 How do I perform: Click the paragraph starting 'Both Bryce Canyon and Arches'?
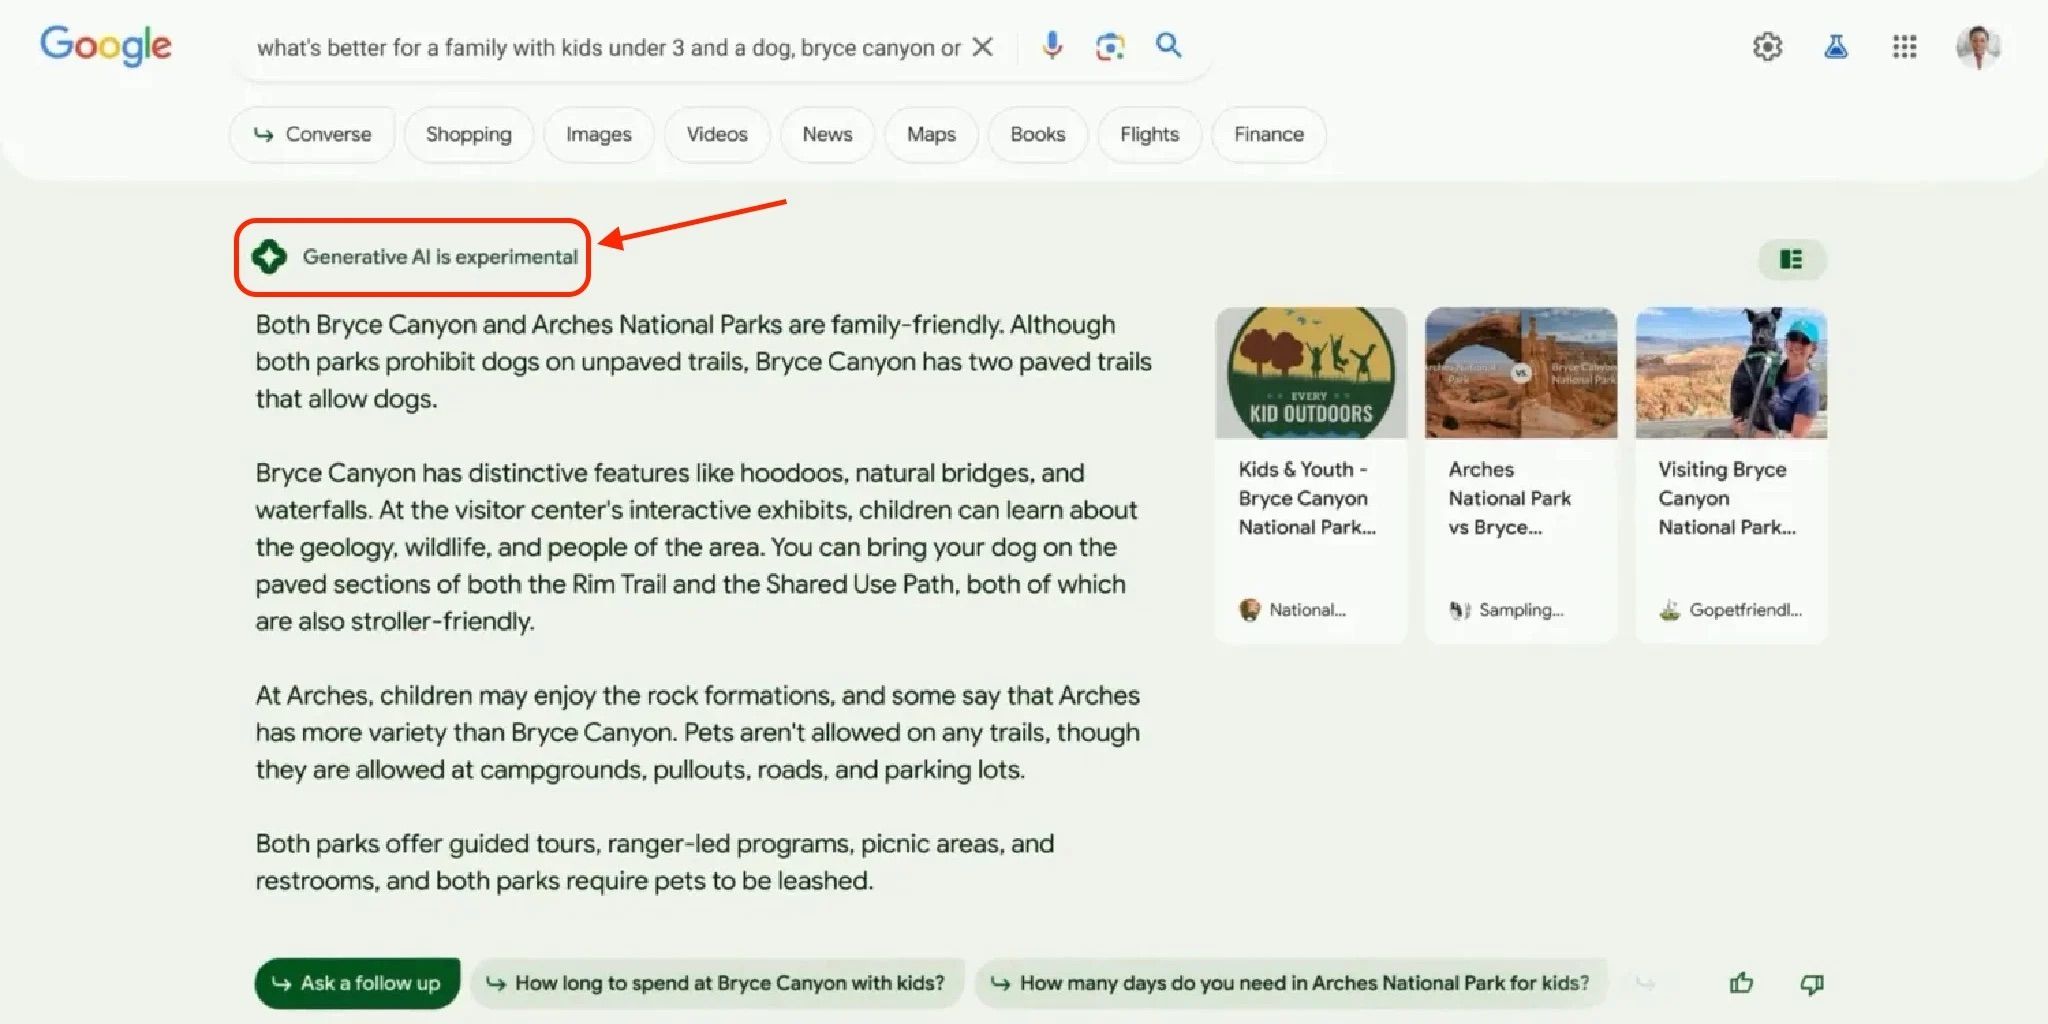click(703, 361)
